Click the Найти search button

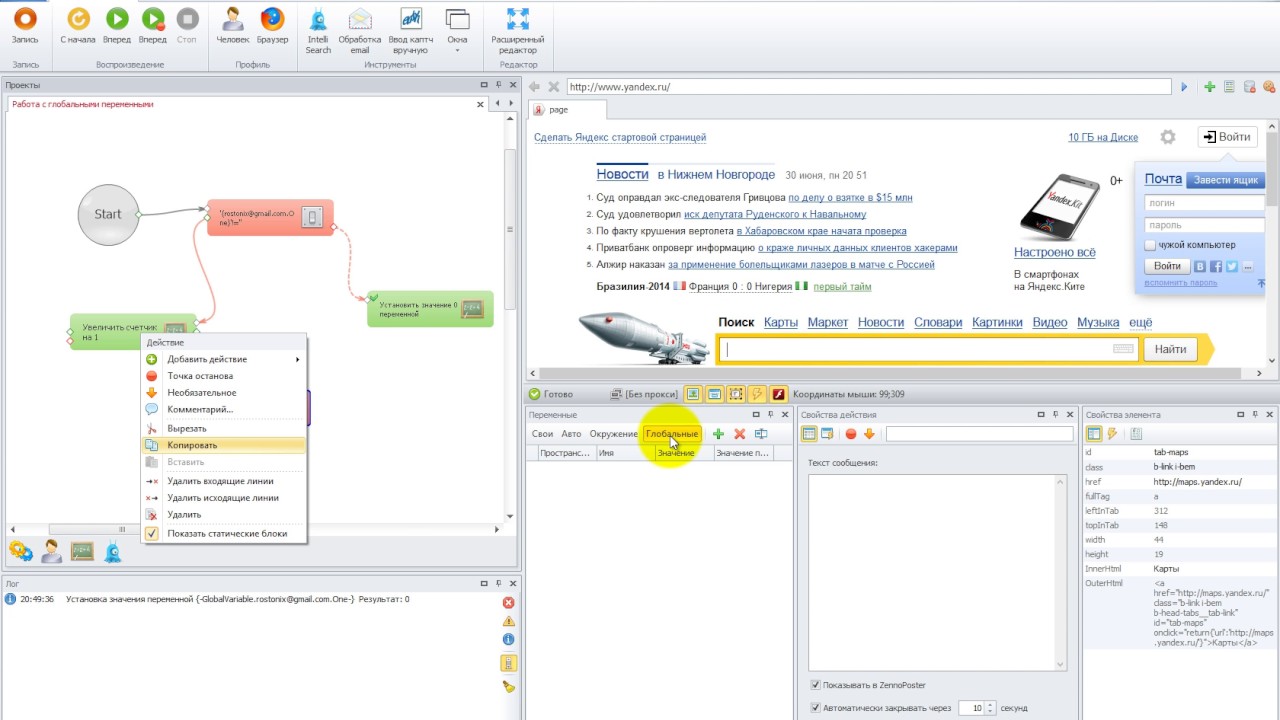click(x=1170, y=349)
